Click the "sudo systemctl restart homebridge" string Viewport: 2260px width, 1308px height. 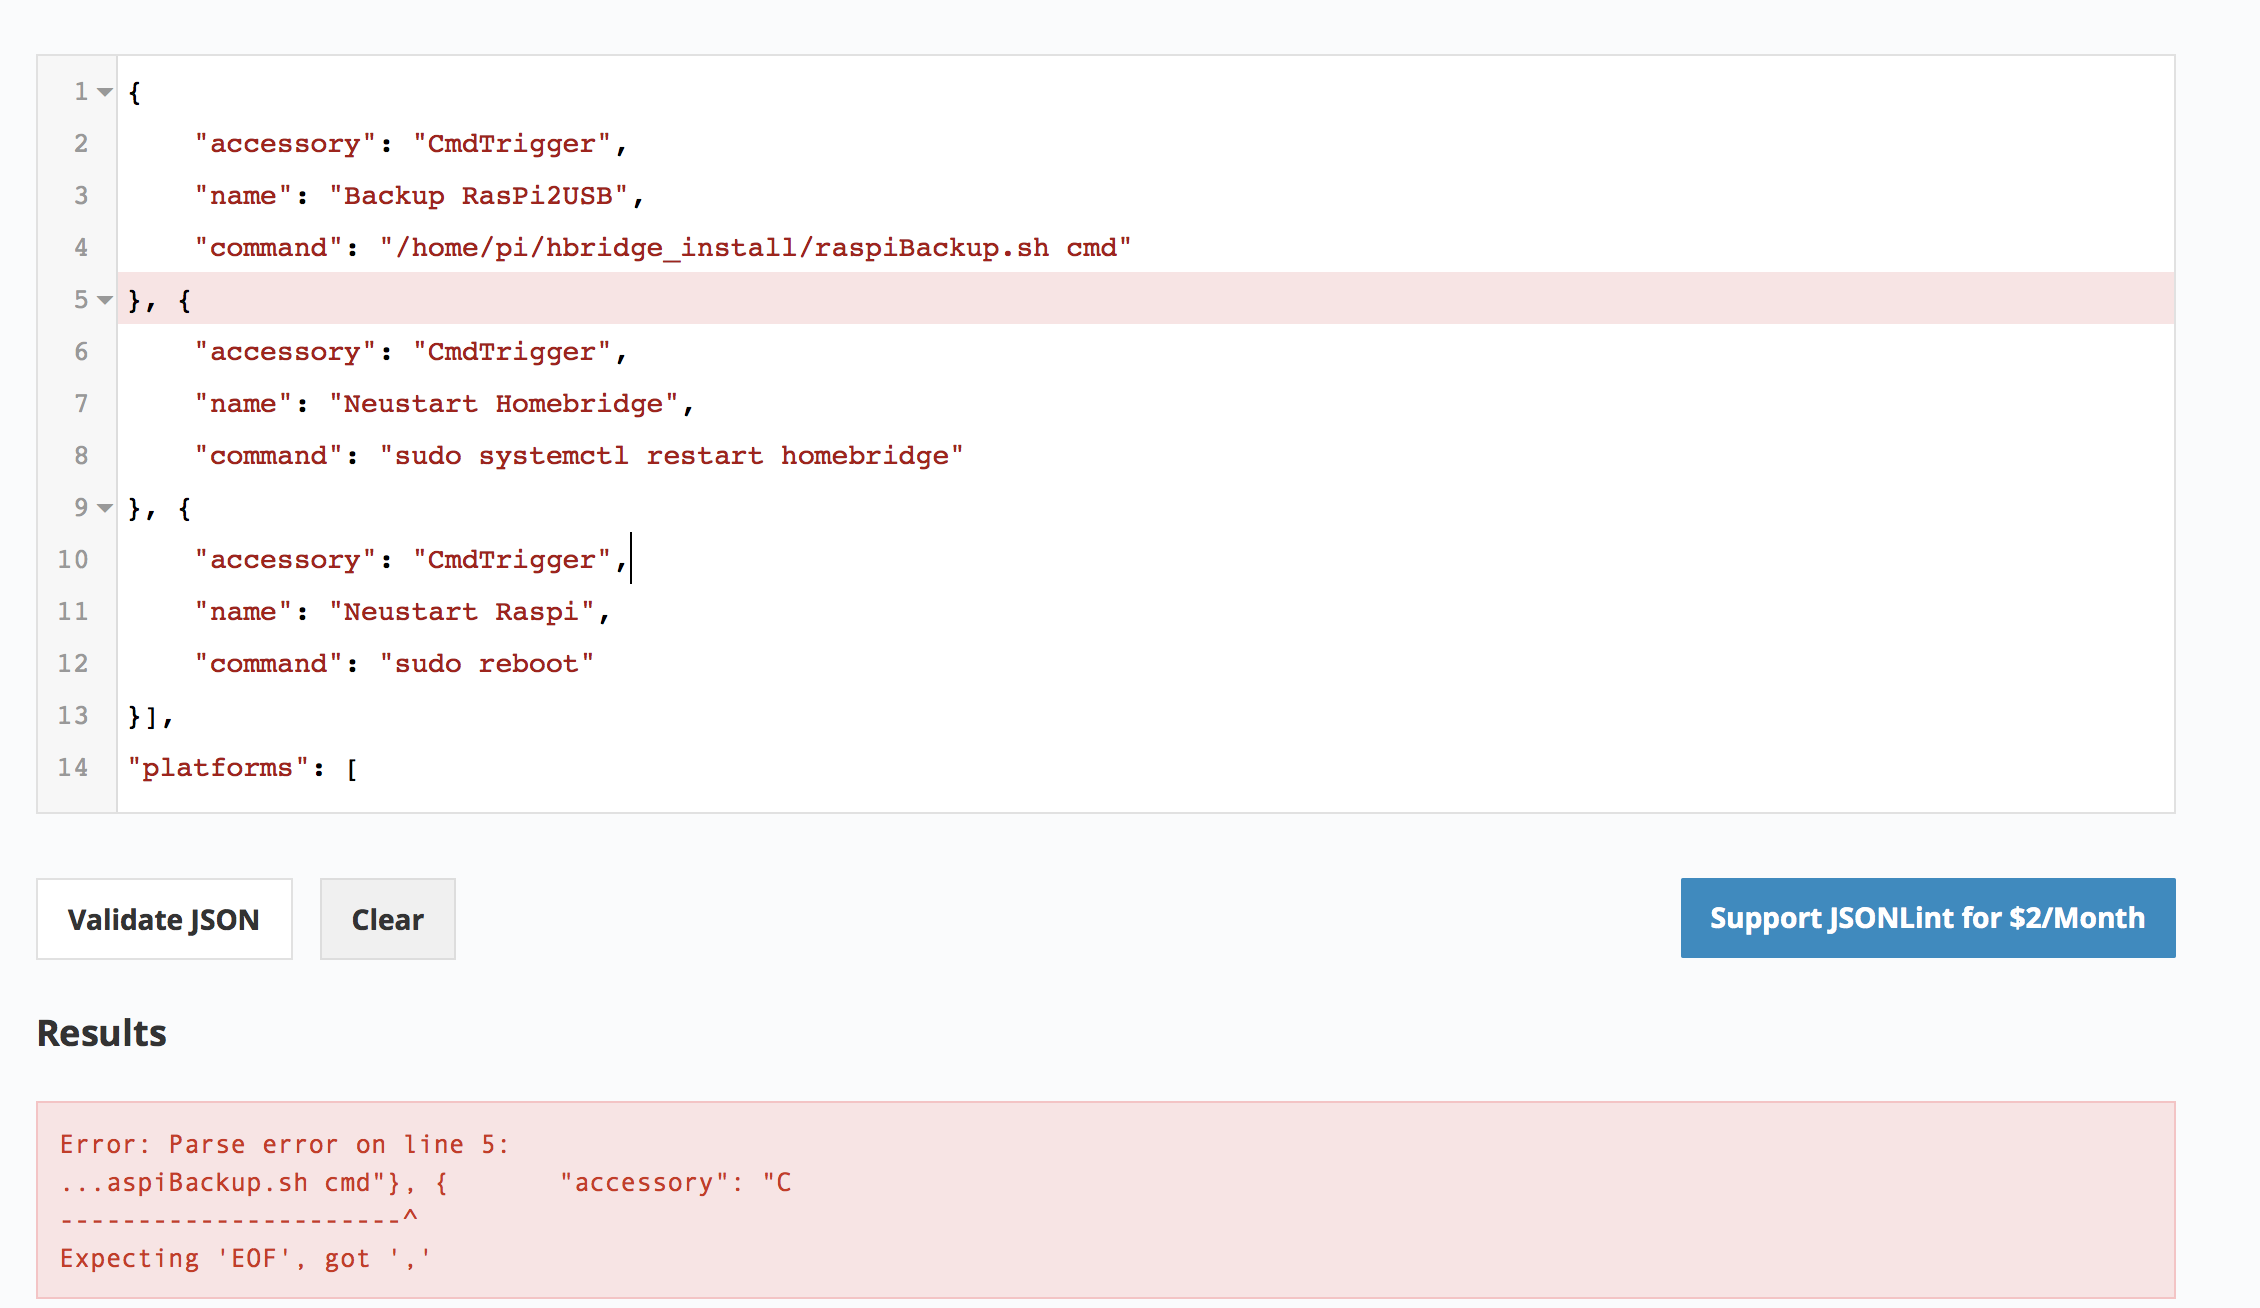(x=671, y=456)
